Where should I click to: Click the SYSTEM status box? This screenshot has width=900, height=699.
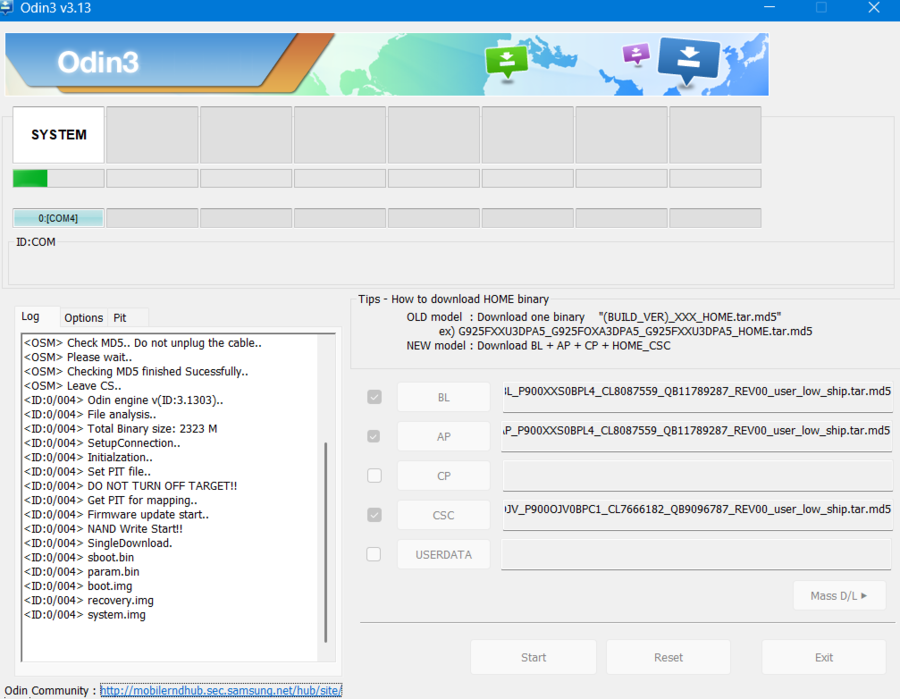(x=59, y=135)
